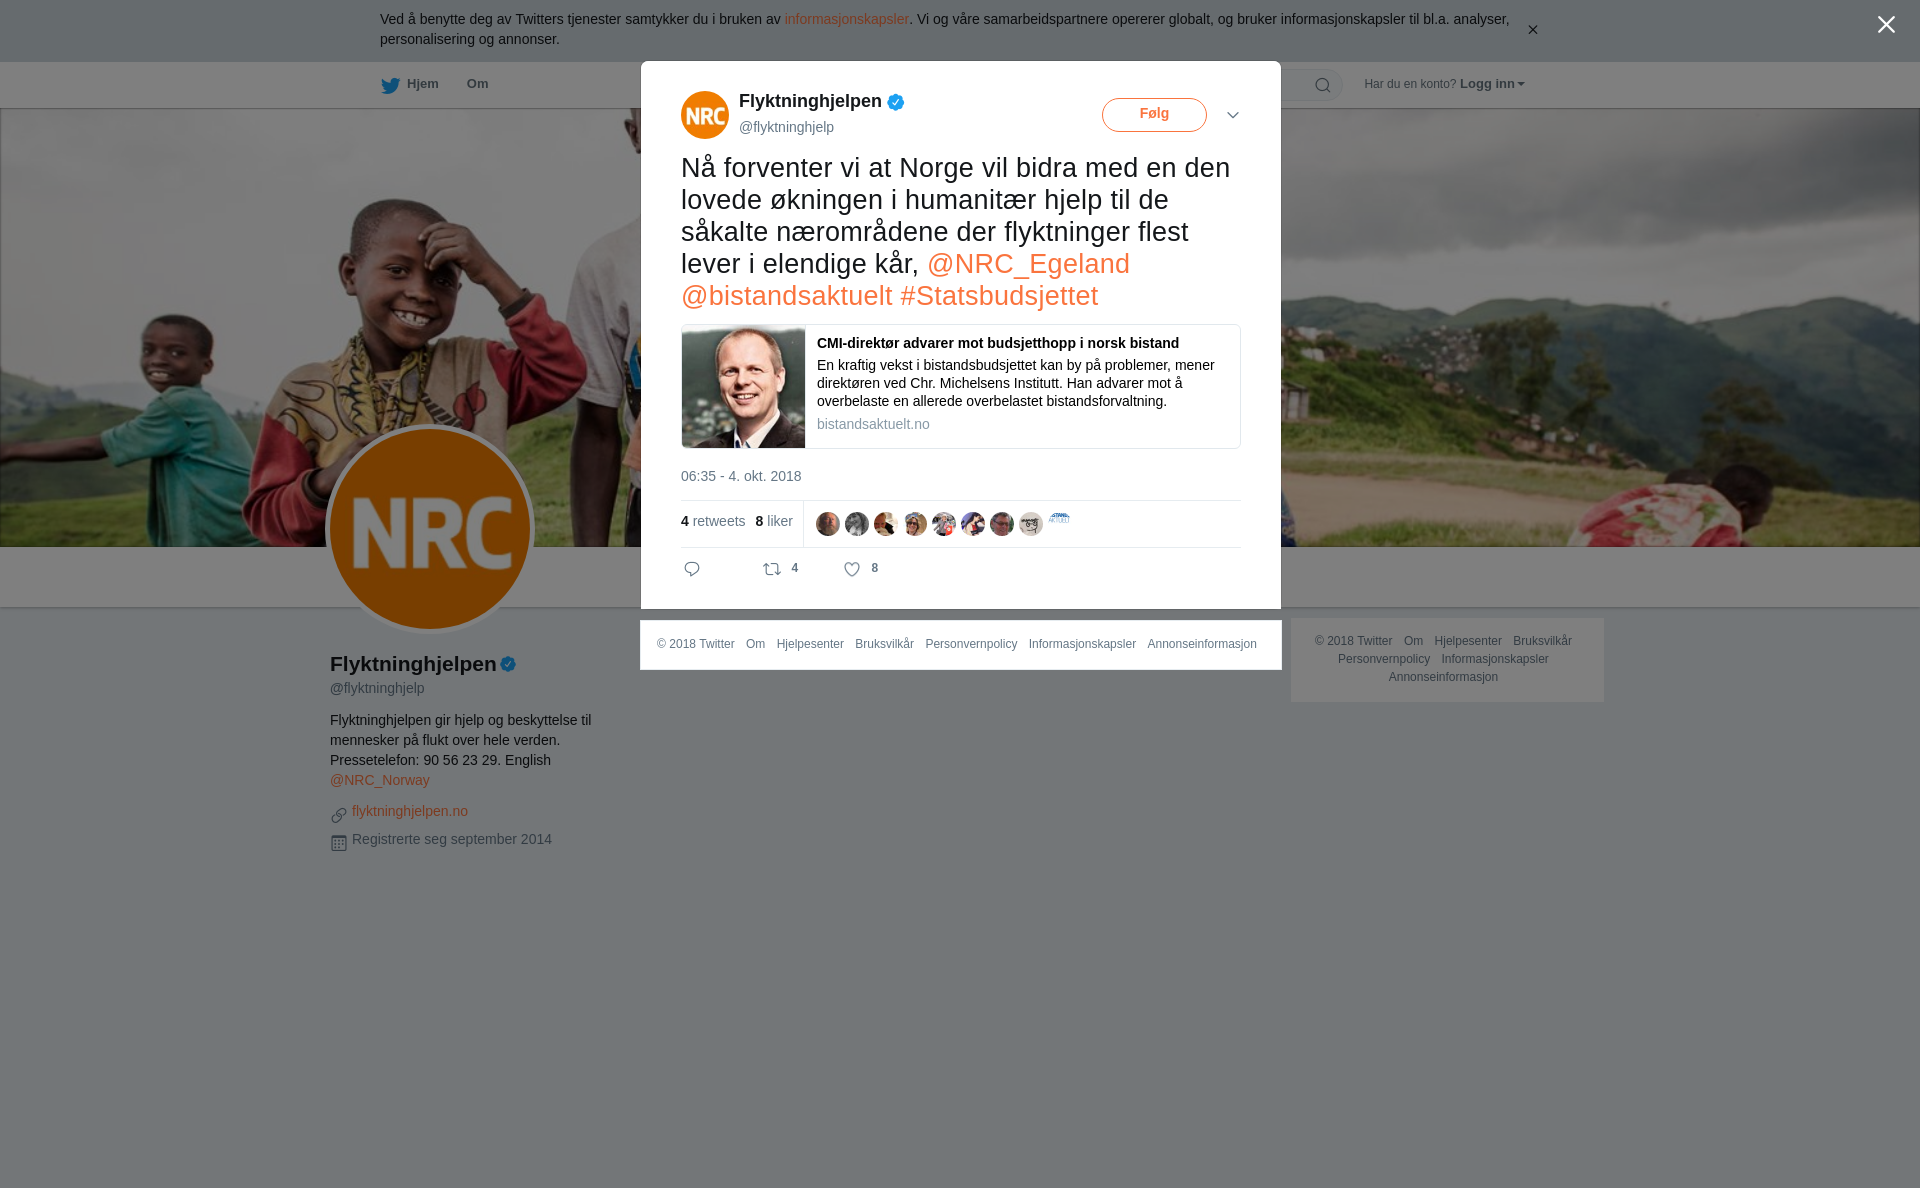This screenshot has width=1920, height=1188.
Task: Like the tweet with the heart icon
Action: 852,569
